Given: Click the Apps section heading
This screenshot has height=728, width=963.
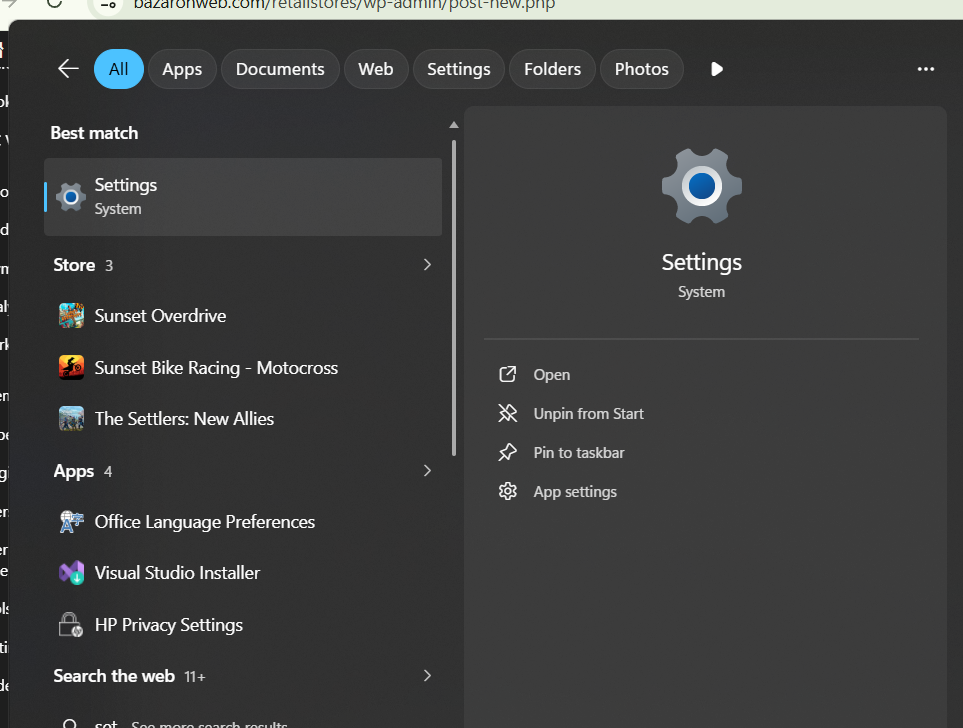Looking at the screenshot, I should coord(74,471).
